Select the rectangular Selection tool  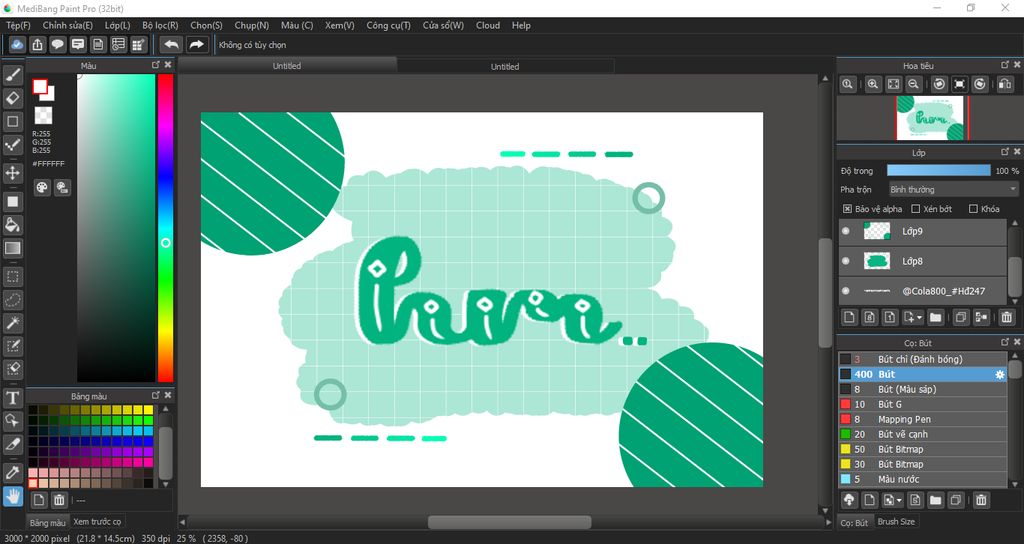coord(12,277)
